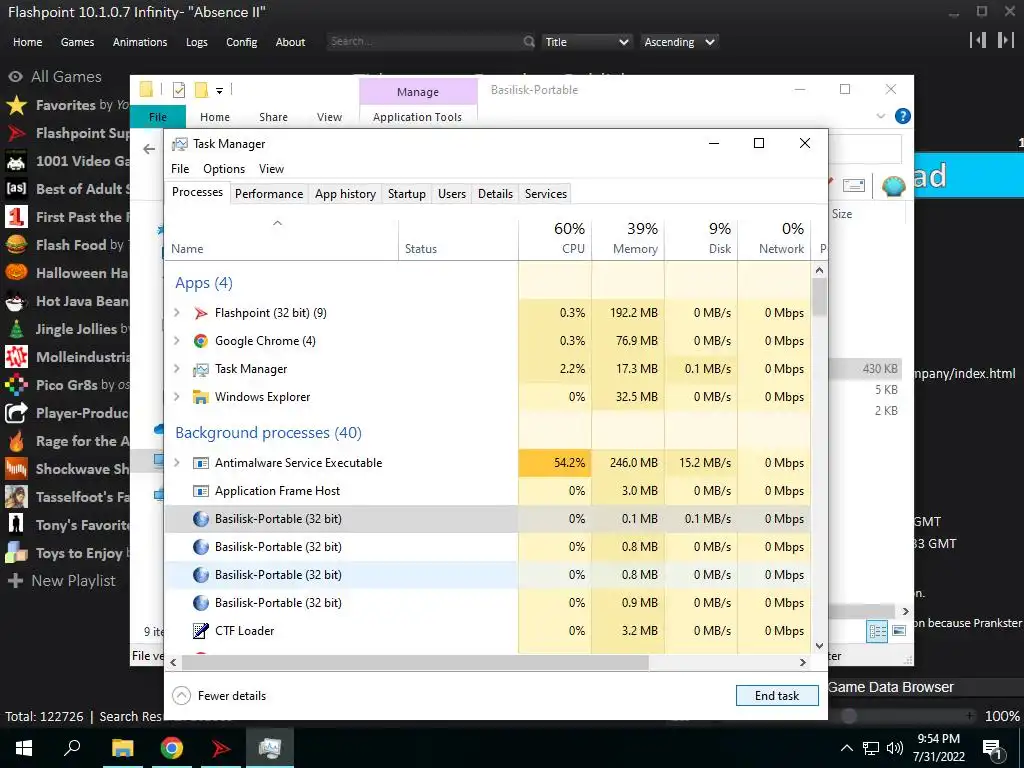Expand the Flashpoint (32 bit) process group
Viewport: 1024px width, 768px height.
(177, 313)
